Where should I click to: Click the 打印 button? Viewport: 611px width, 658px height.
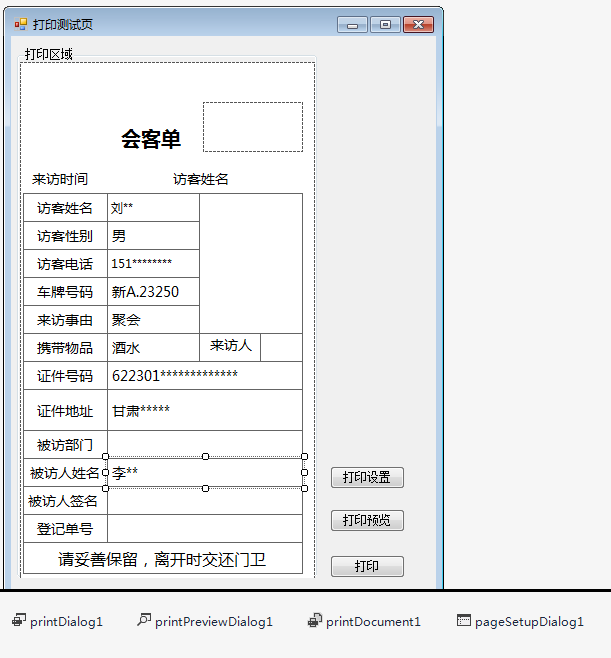(x=367, y=567)
